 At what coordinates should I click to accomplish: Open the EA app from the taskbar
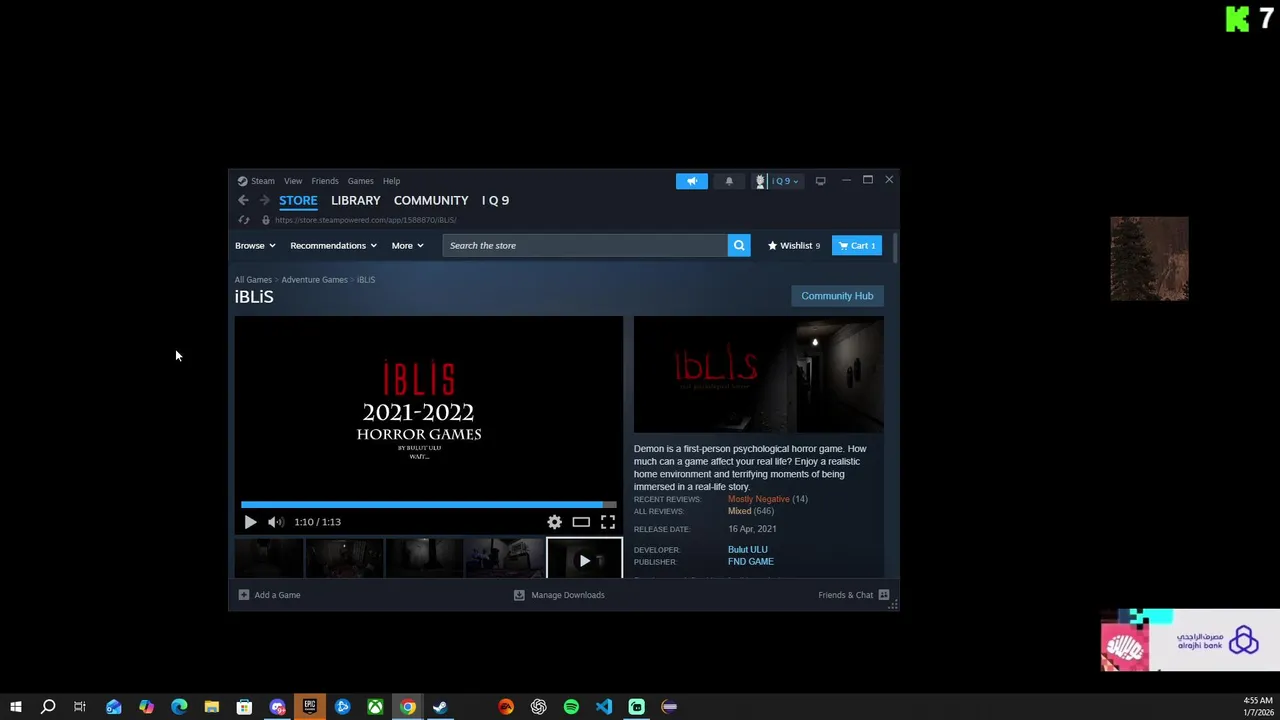click(506, 707)
